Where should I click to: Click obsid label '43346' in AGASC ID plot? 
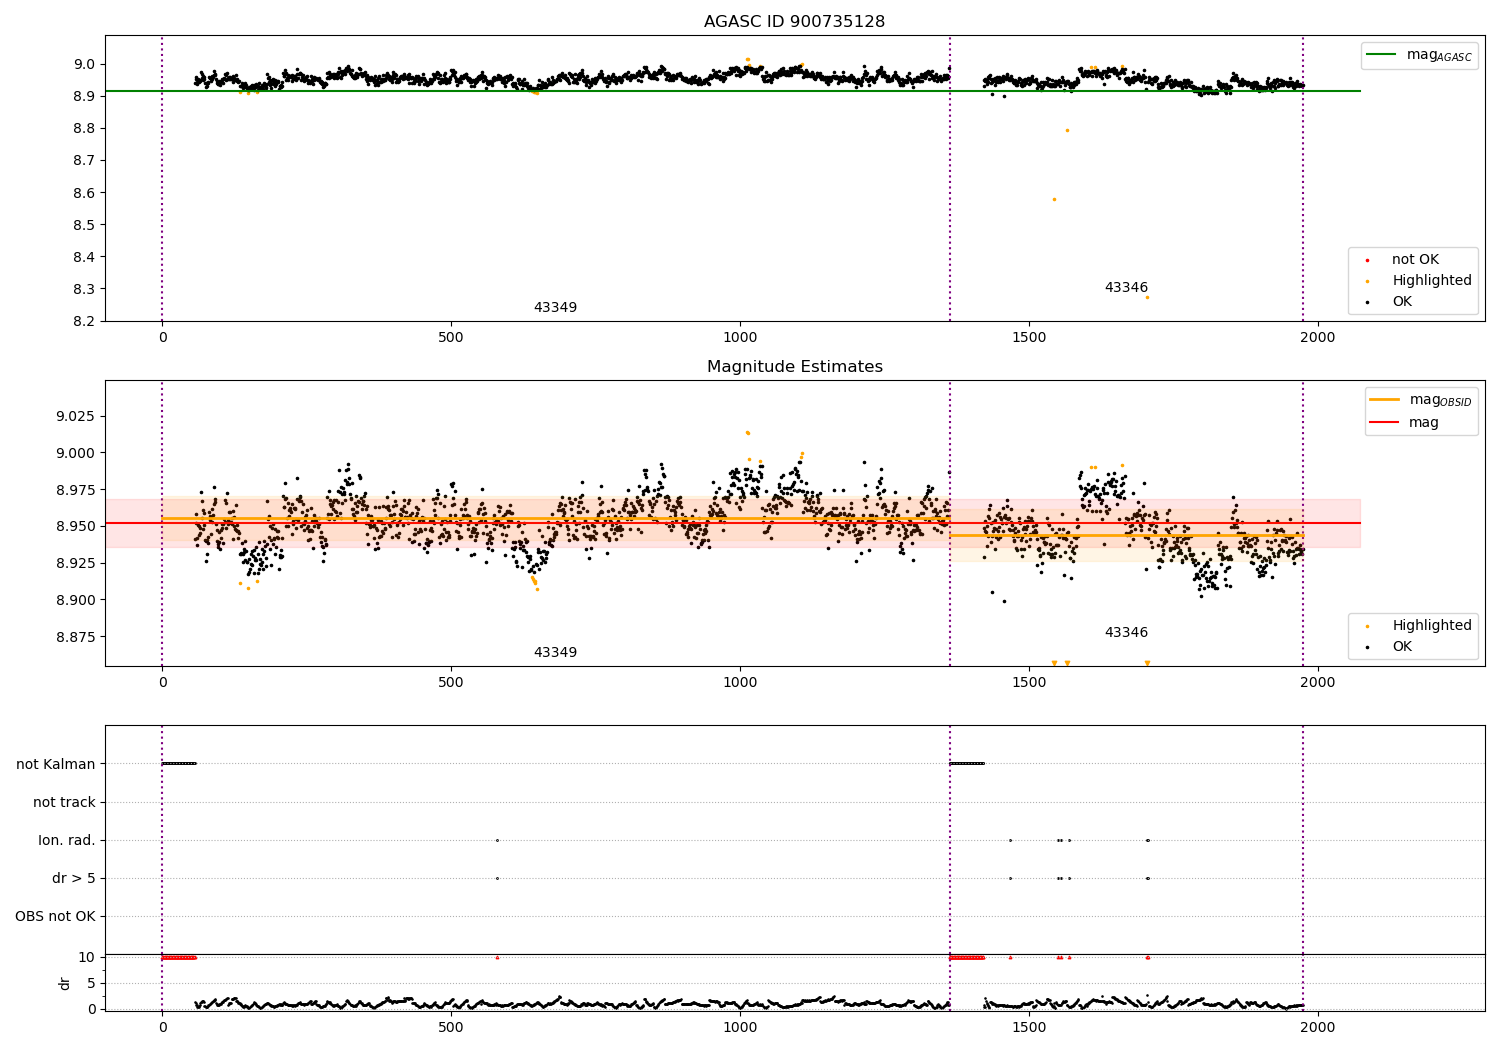pos(1126,288)
